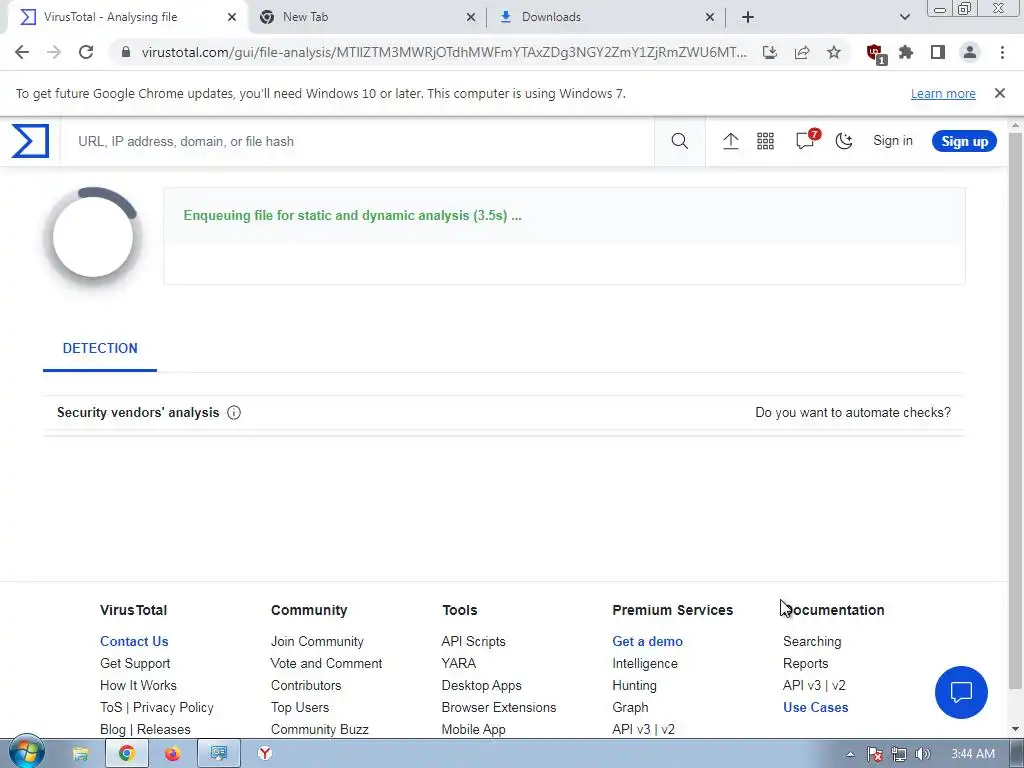Screen dimensions: 1024x768
Task: Open Windows Explorer from the taskbar
Action: [x=80, y=754]
